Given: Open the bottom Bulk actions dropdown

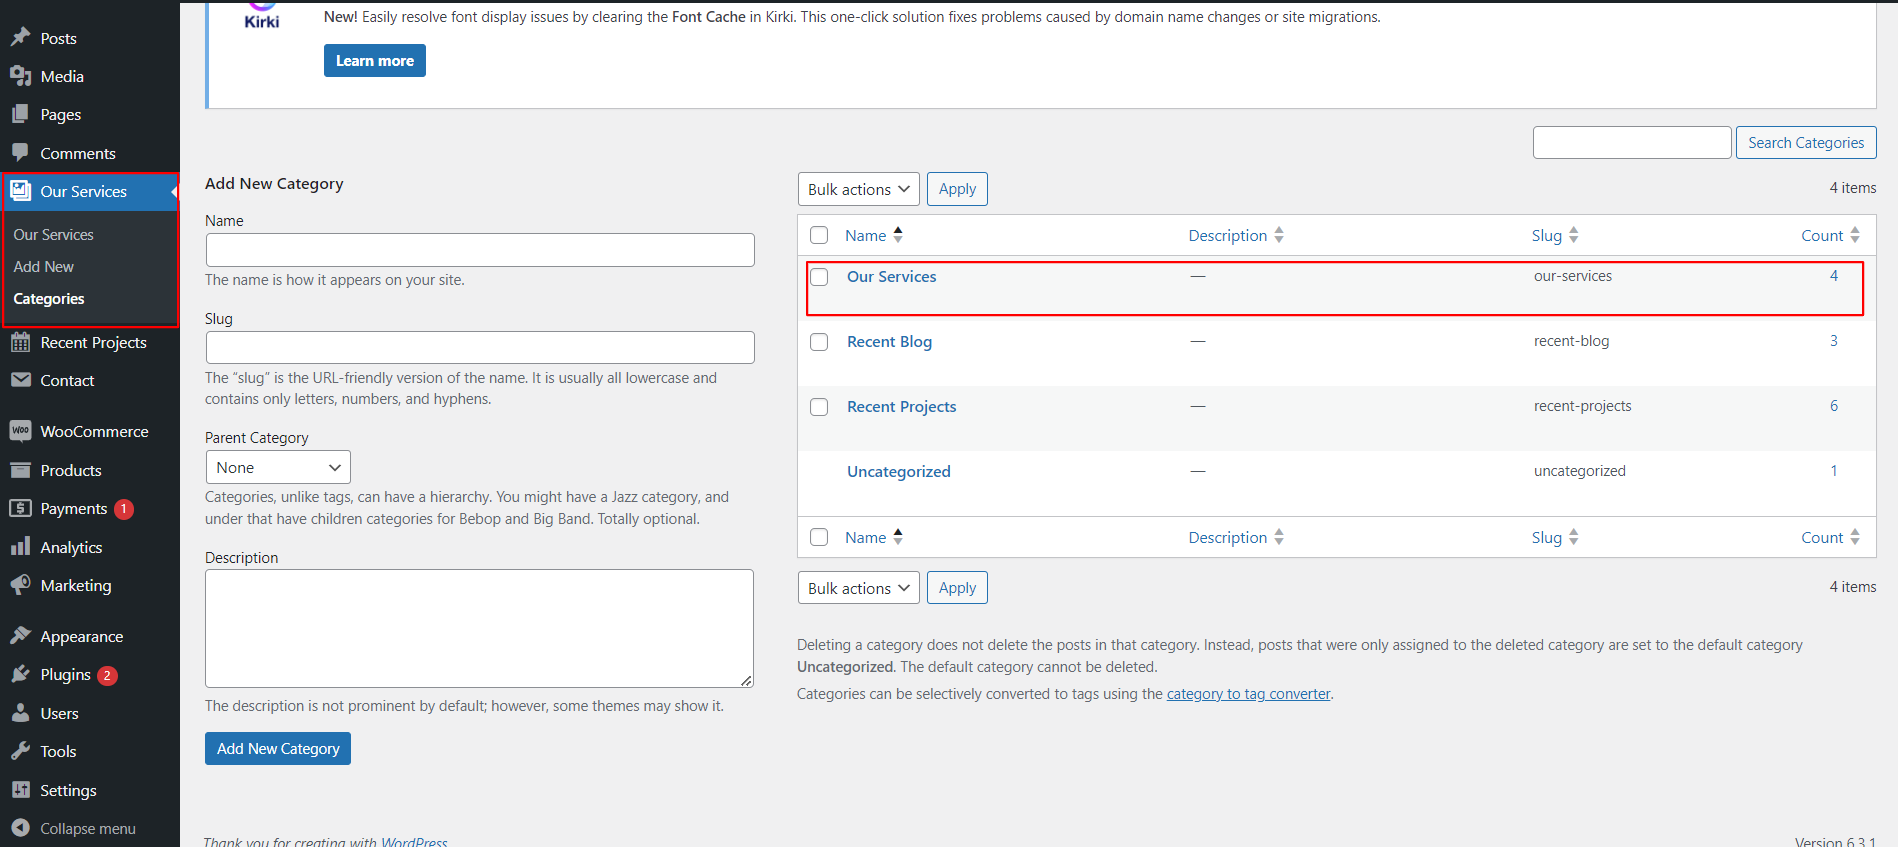Looking at the screenshot, I should tap(858, 588).
